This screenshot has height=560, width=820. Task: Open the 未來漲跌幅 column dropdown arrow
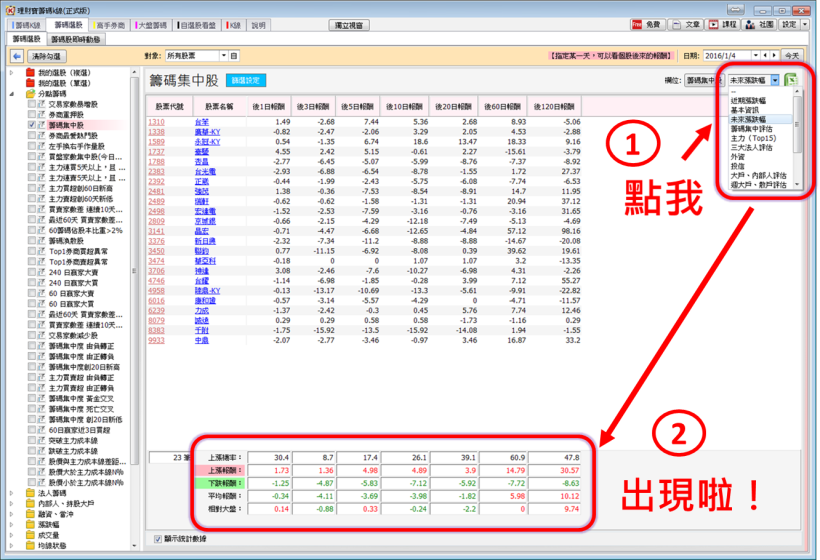tap(775, 80)
